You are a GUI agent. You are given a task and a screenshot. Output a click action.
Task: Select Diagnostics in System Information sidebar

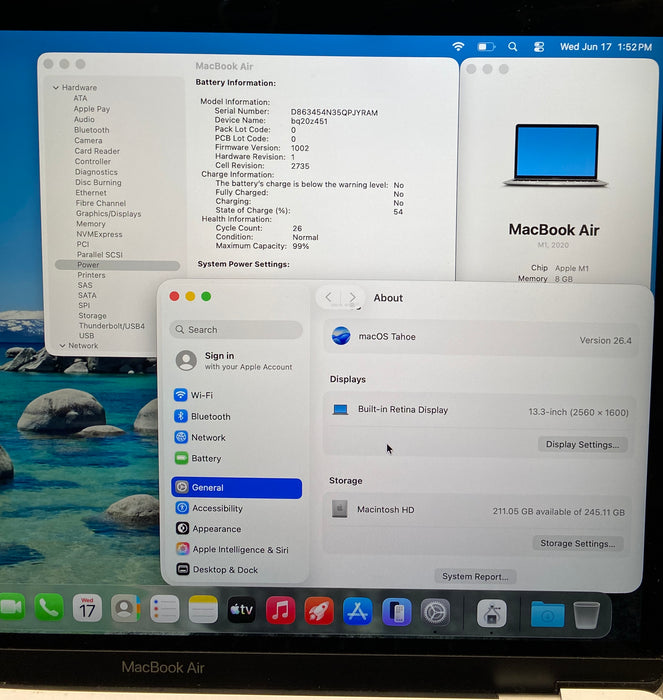(96, 172)
